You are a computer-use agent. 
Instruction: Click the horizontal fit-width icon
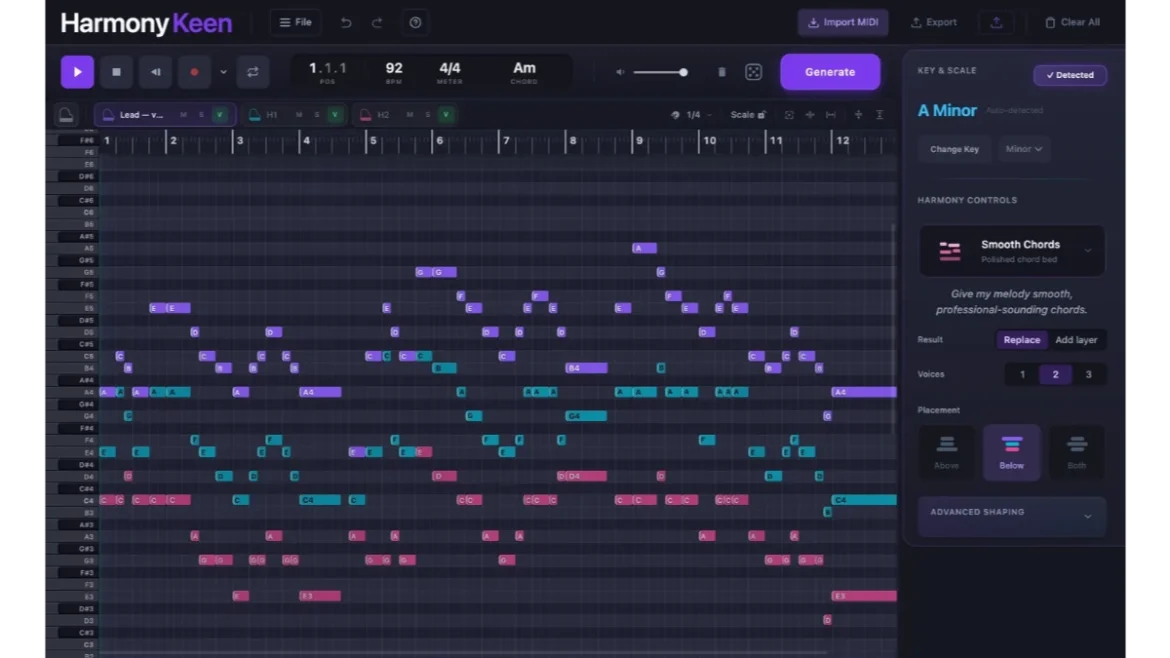point(830,115)
